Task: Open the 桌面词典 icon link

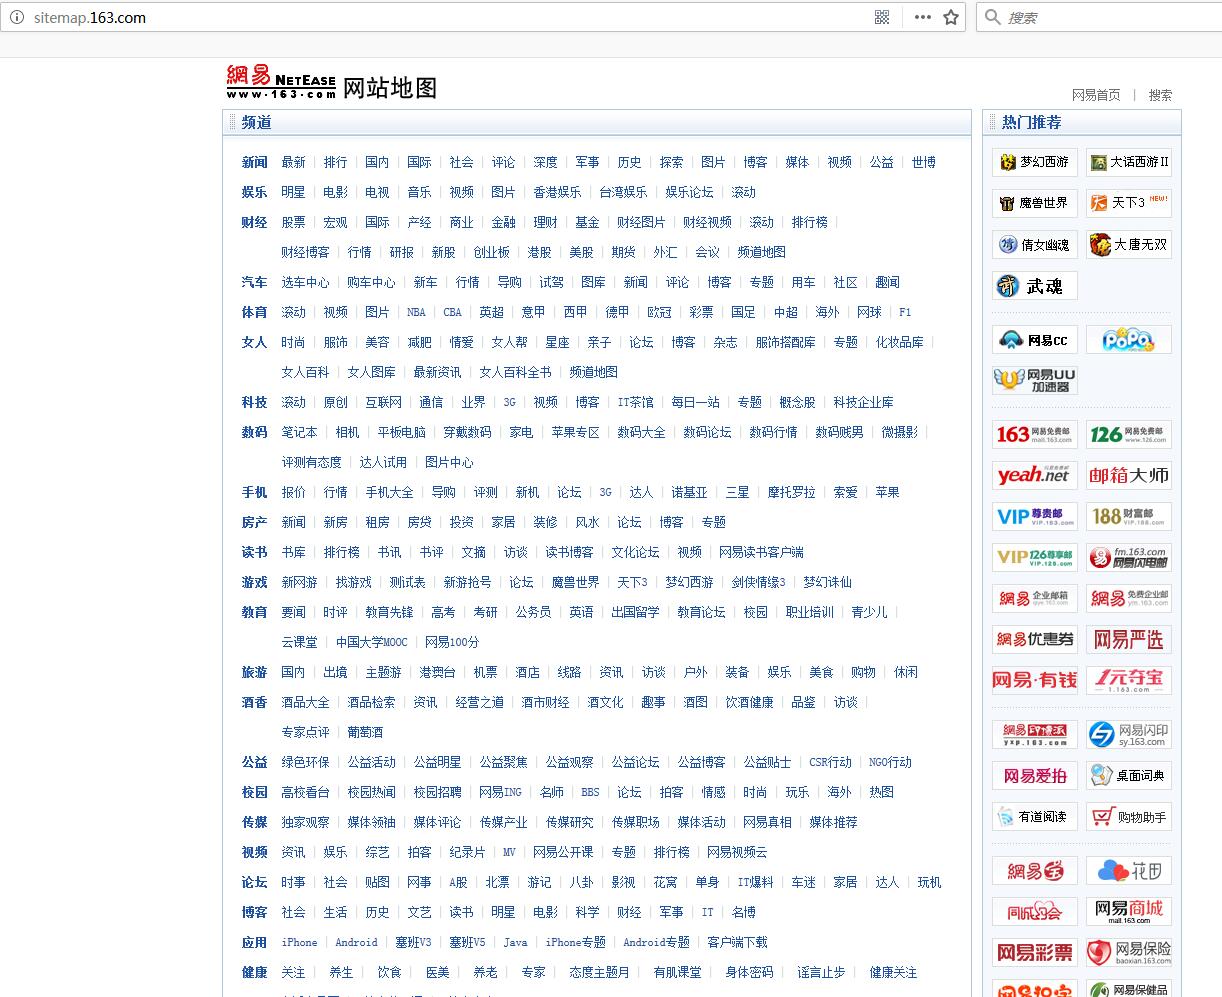Action: pos(1129,776)
